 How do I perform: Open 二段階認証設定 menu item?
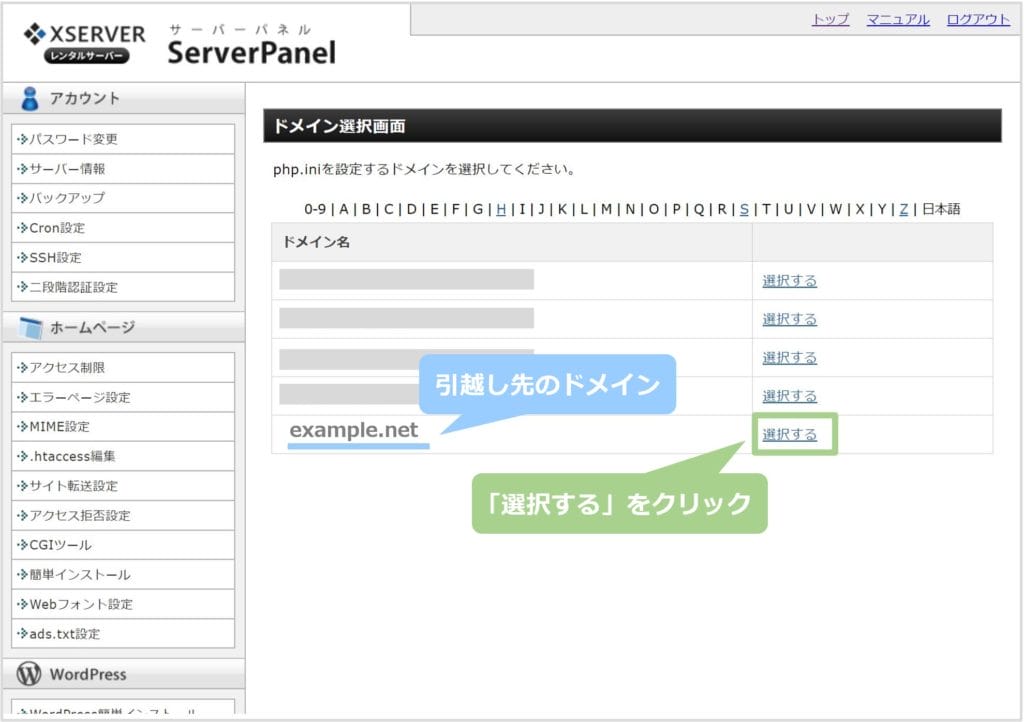coord(123,287)
